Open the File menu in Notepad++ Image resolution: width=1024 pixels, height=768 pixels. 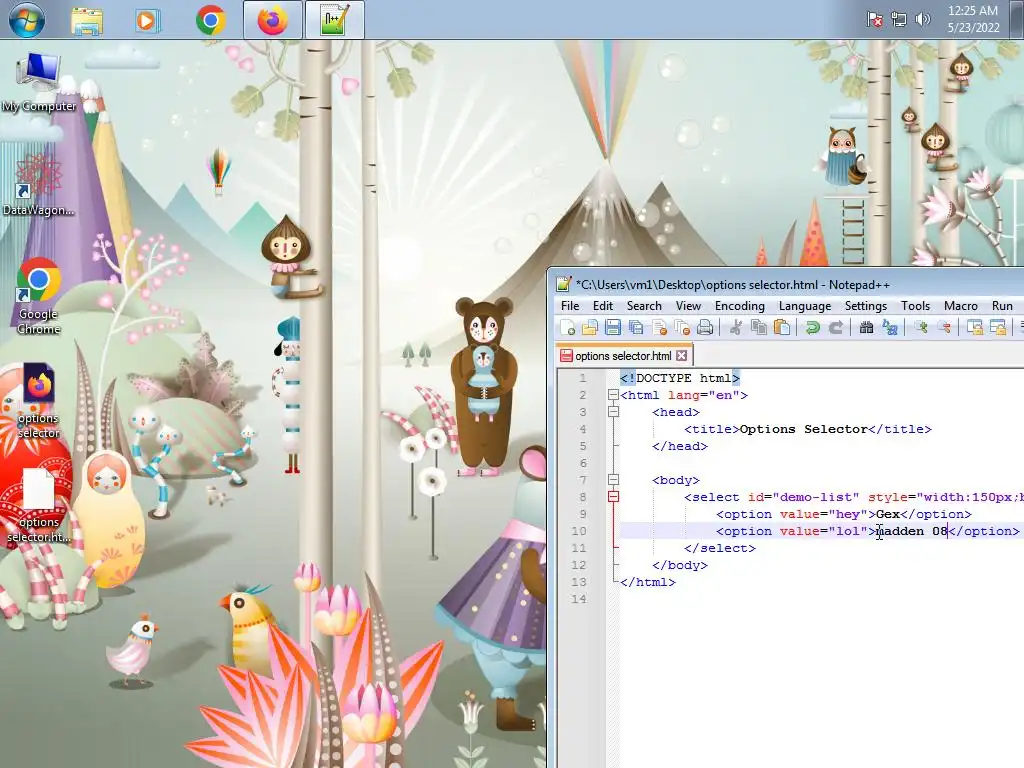pos(570,306)
